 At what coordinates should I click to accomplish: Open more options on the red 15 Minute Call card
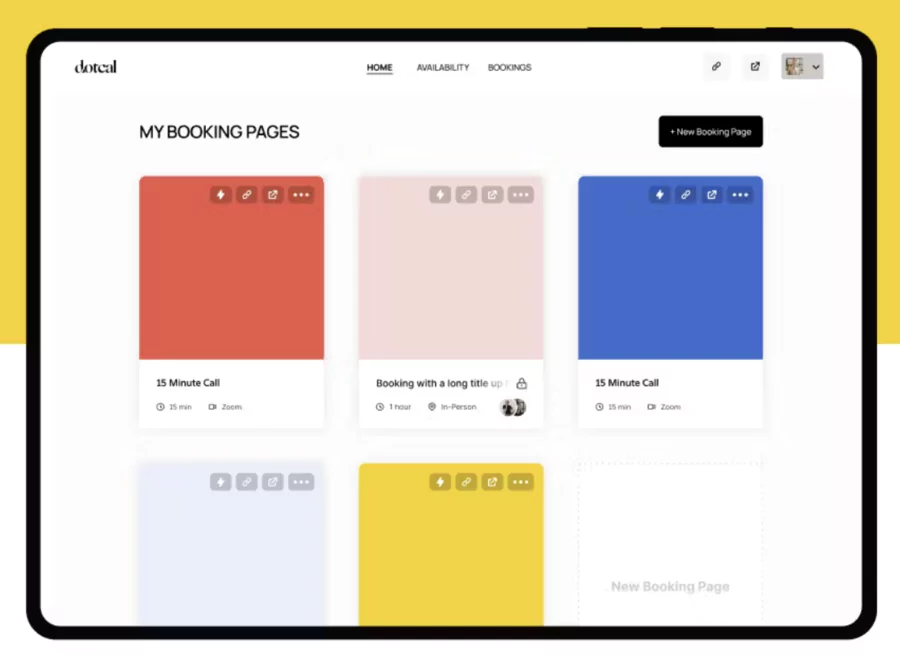[x=301, y=195]
